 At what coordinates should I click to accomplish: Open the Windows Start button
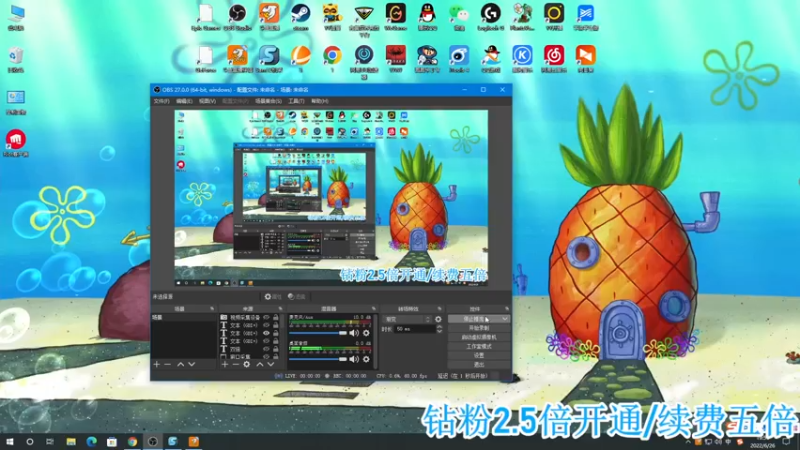click(x=10, y=442)
